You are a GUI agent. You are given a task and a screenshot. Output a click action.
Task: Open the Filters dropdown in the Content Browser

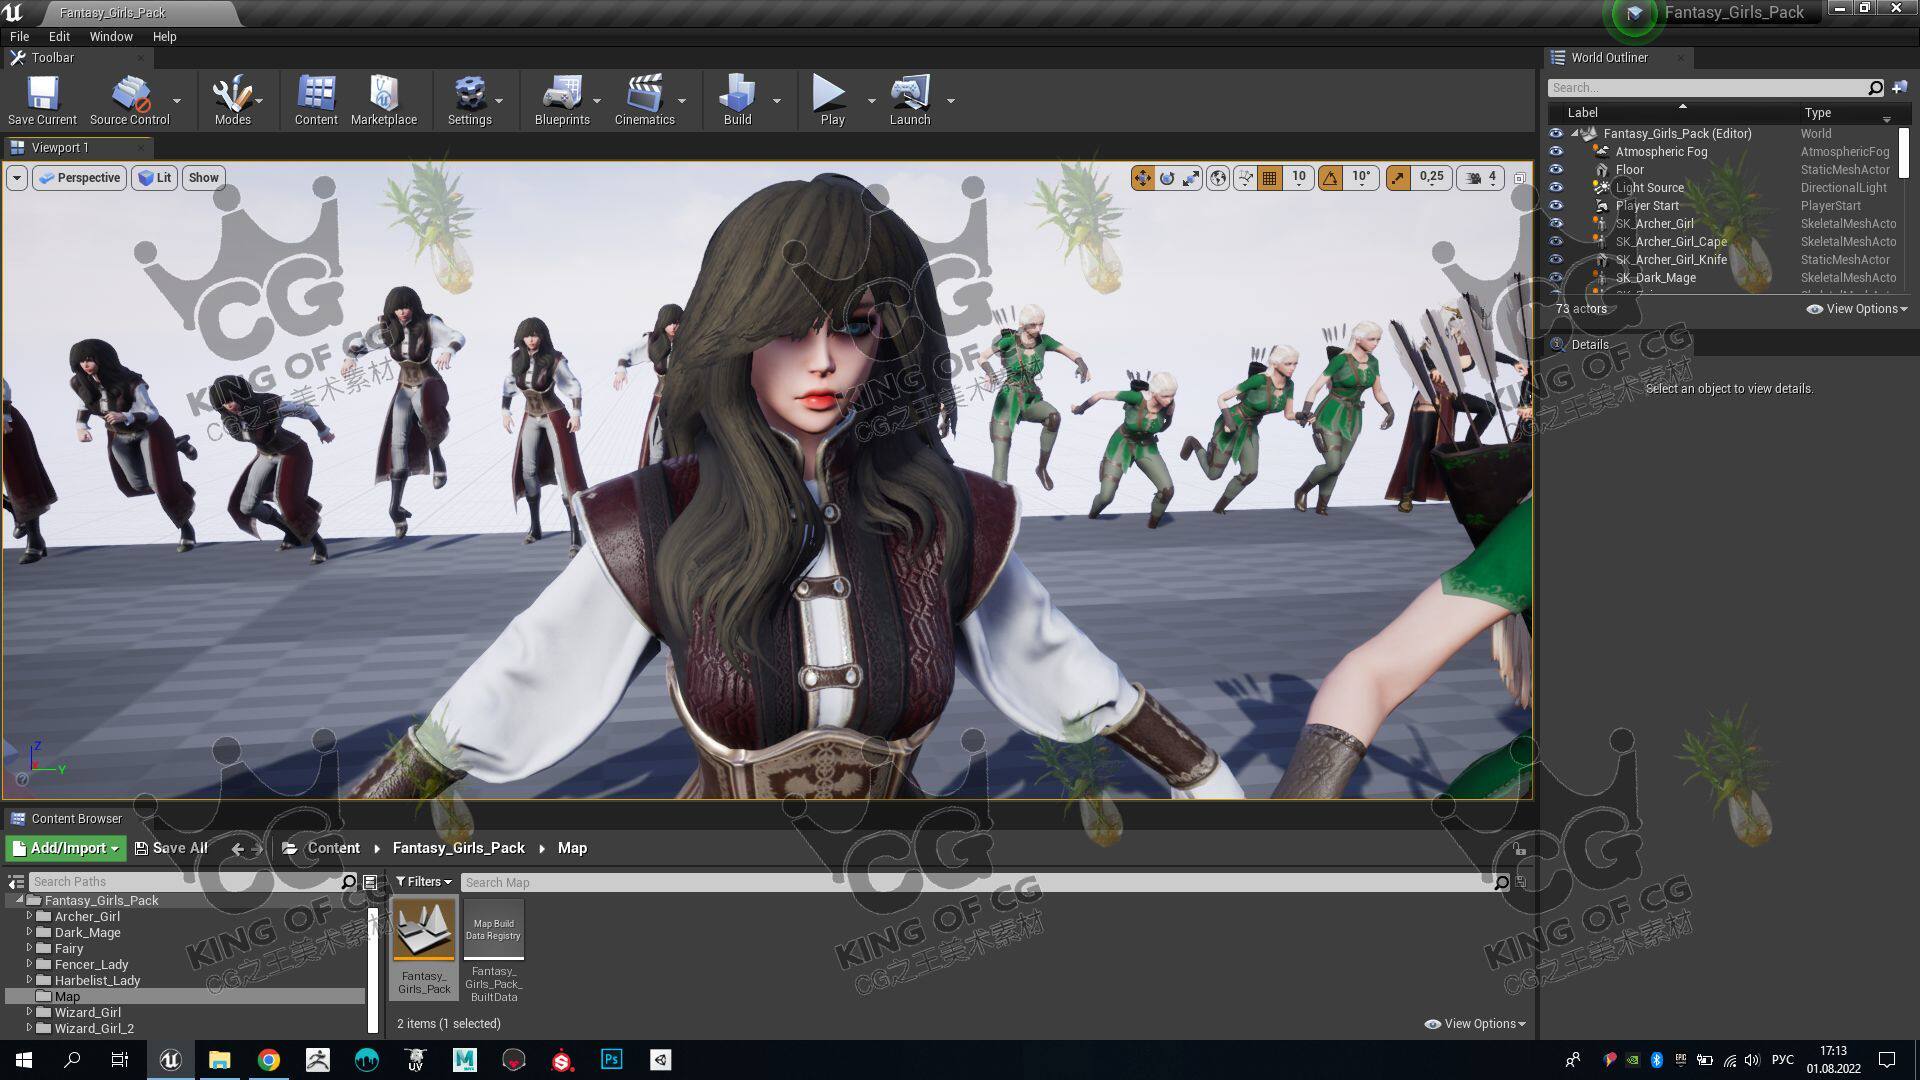(423, 882)
